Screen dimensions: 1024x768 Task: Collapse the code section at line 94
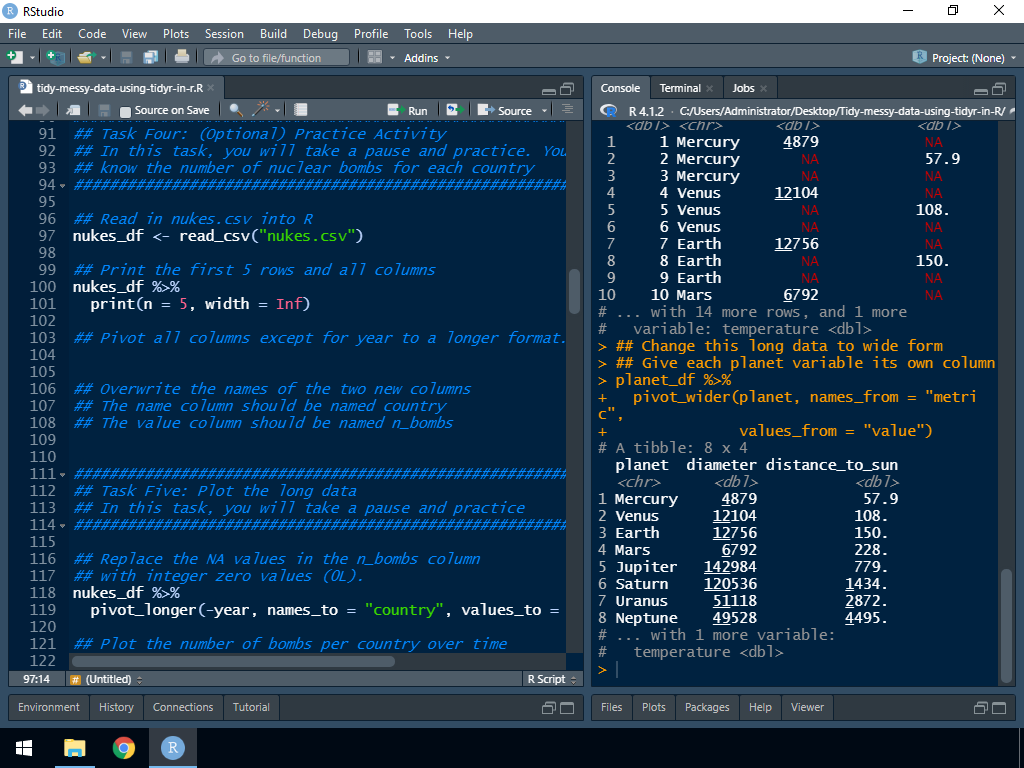(x=63, y=186)
